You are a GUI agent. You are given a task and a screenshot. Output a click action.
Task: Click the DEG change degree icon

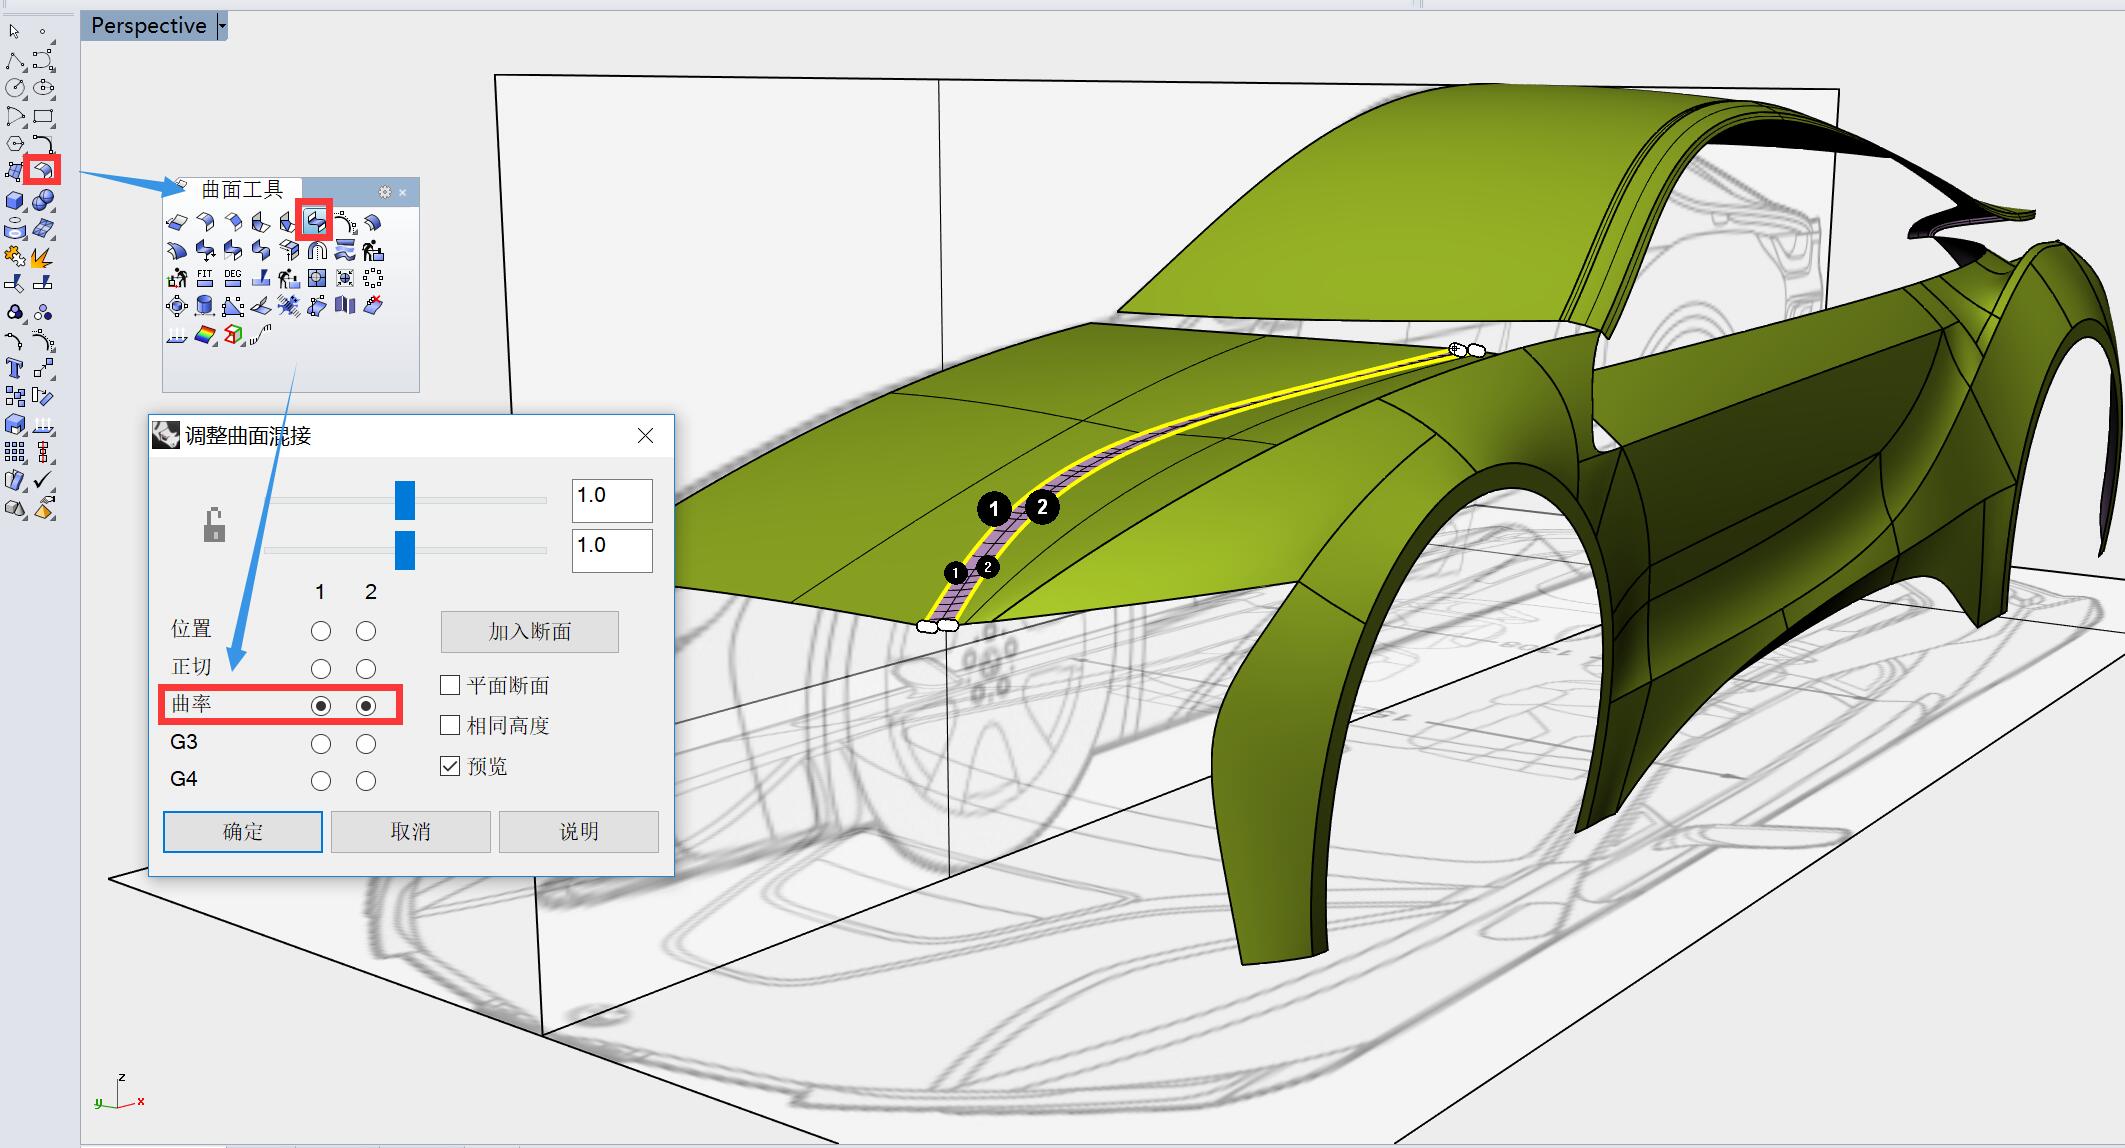[233, 277]
